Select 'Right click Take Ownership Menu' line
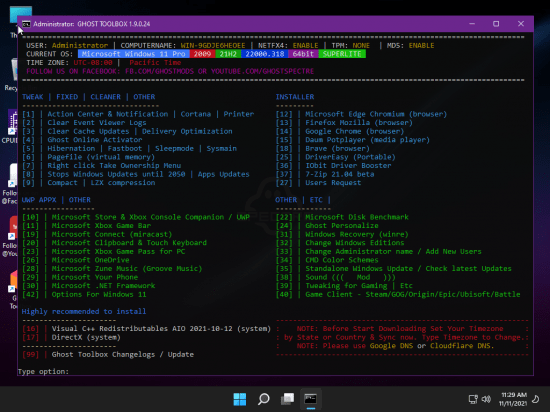The image size is (550, 412). (x=102, y=166)
